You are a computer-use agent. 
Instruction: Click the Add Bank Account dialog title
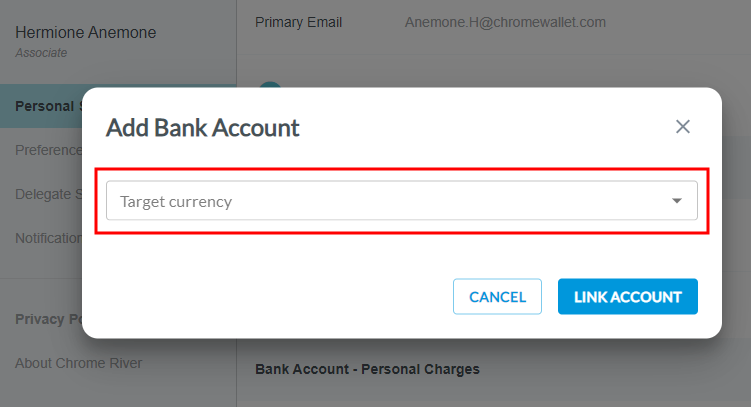click(x=203, y=128)
